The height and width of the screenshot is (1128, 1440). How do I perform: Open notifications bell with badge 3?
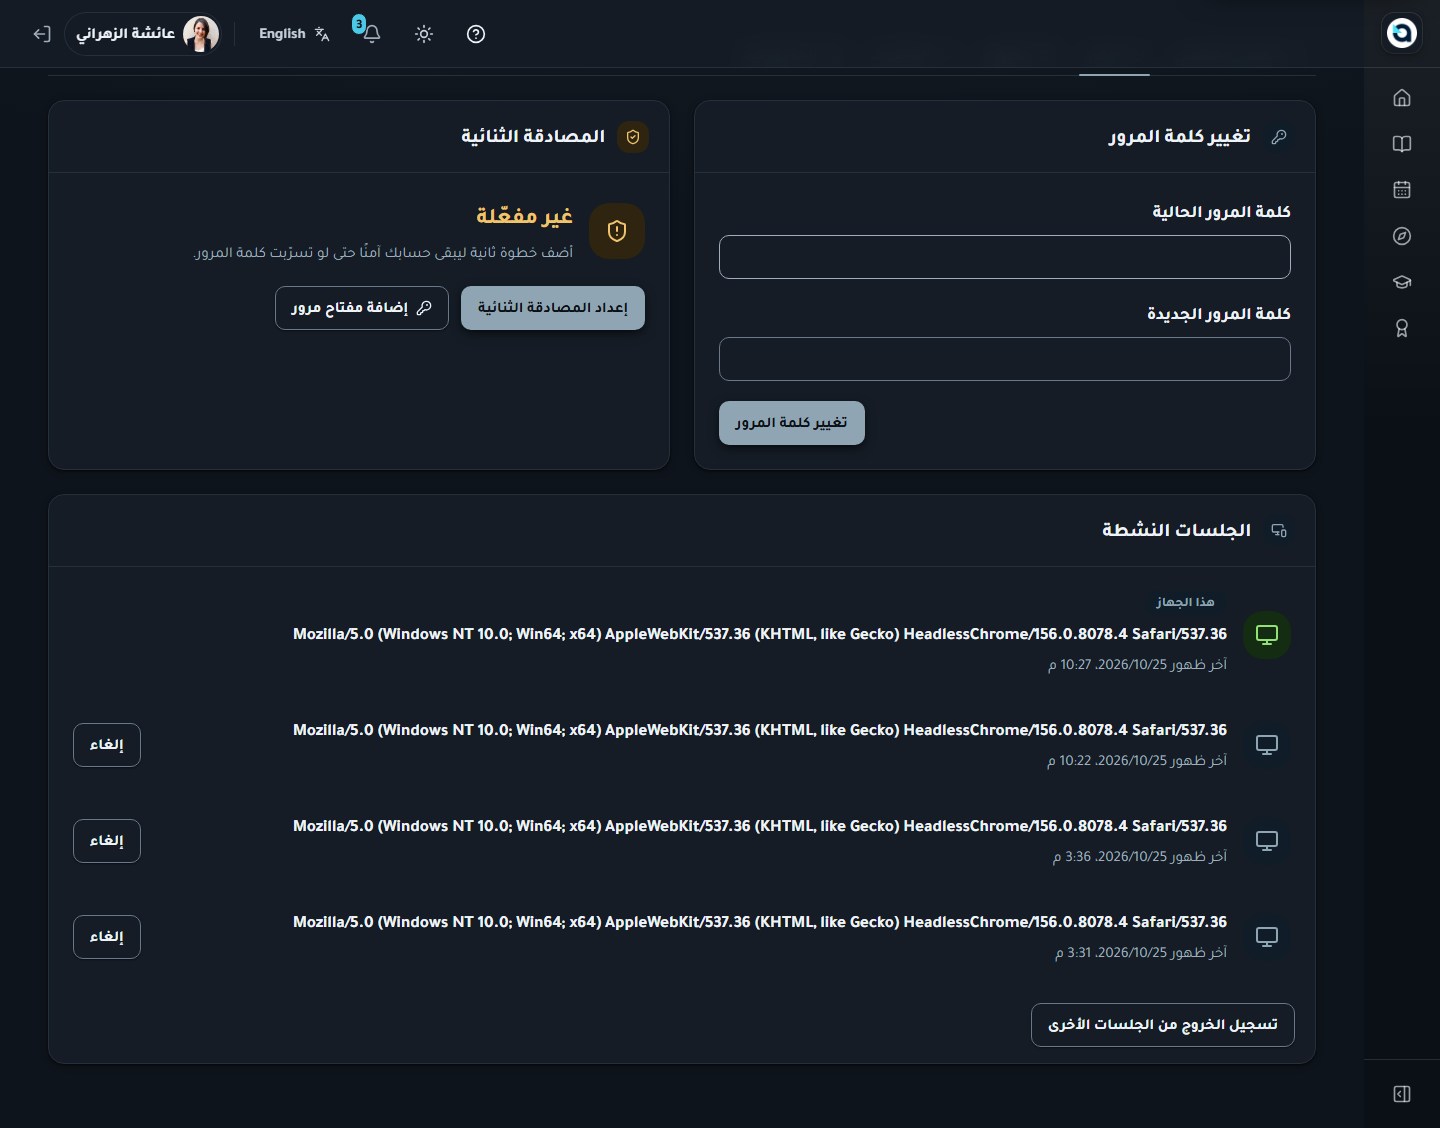click(x=371, y=34)
